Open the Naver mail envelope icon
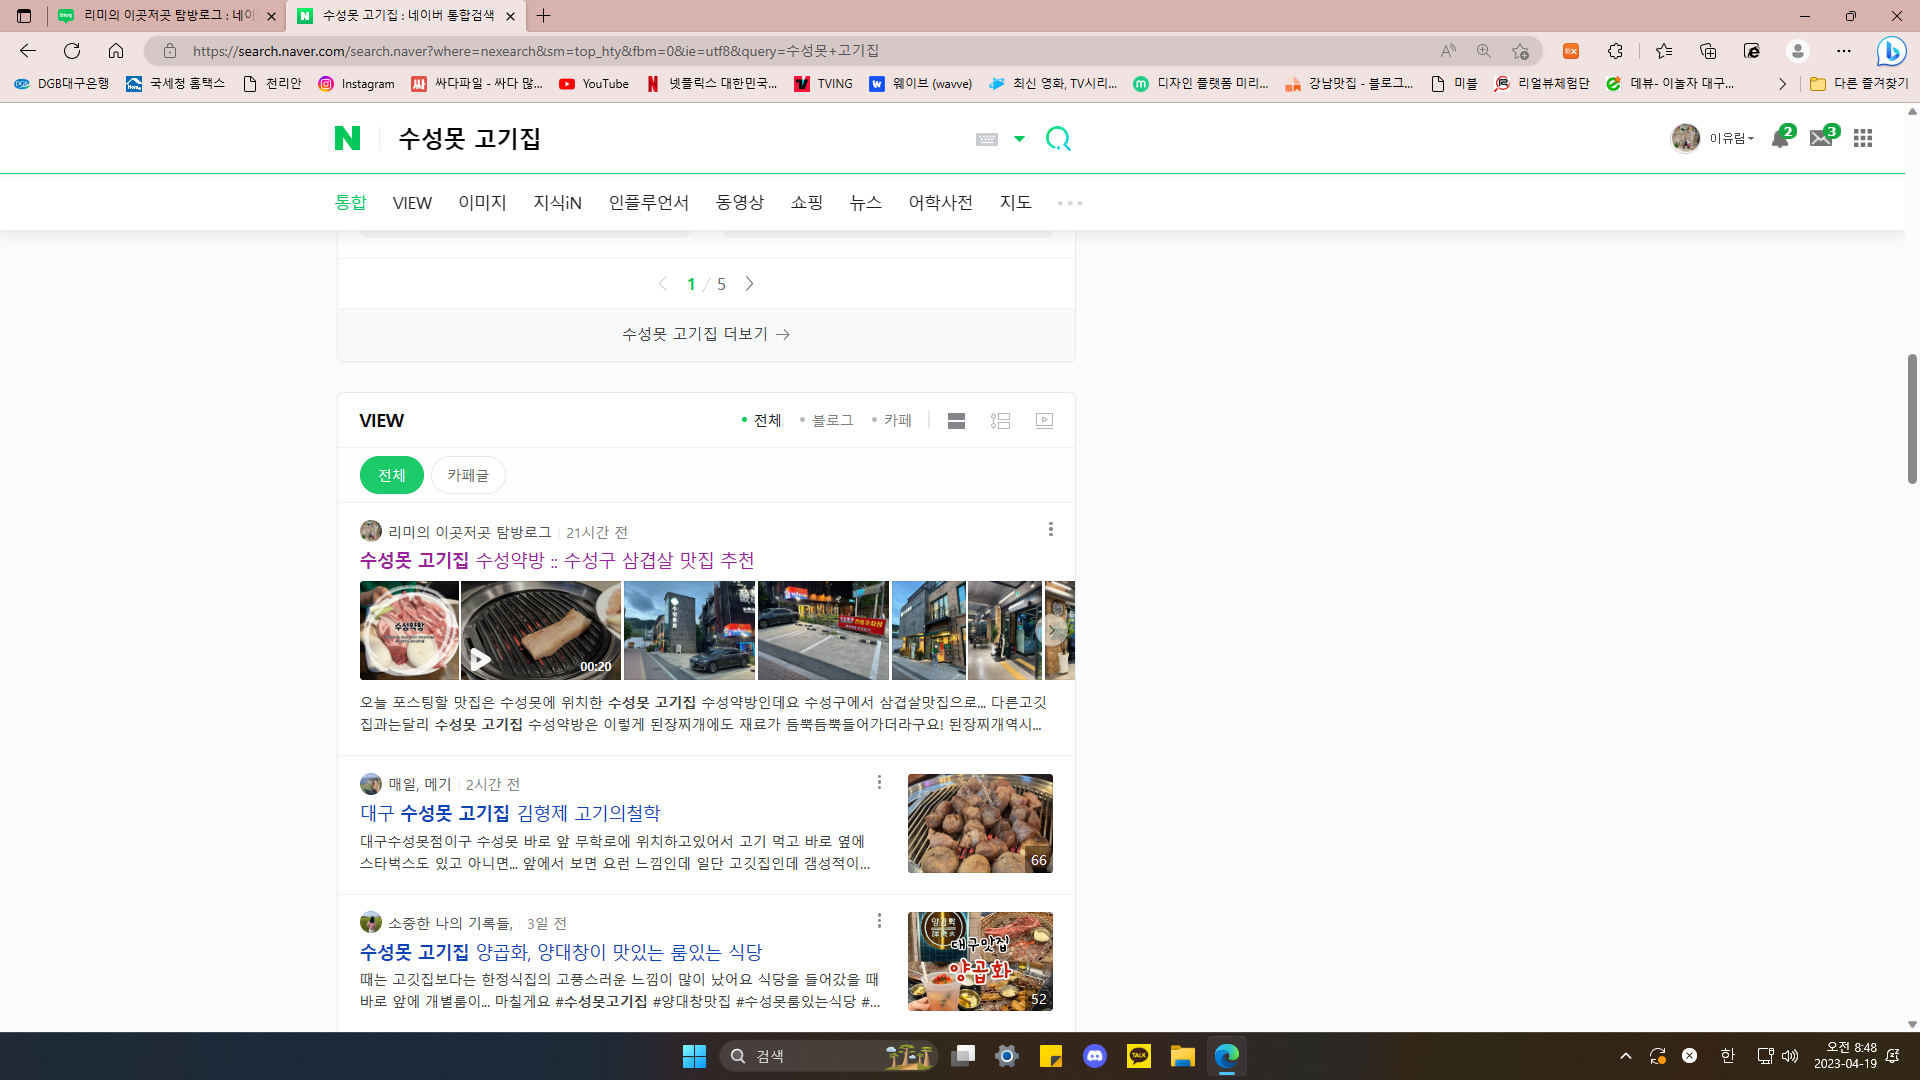 click(1821, 138)
